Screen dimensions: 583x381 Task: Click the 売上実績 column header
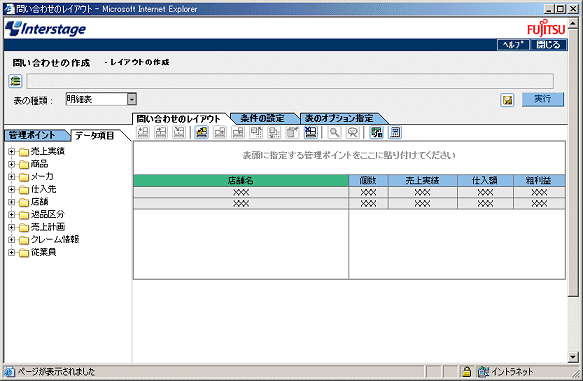pos(422,181)
